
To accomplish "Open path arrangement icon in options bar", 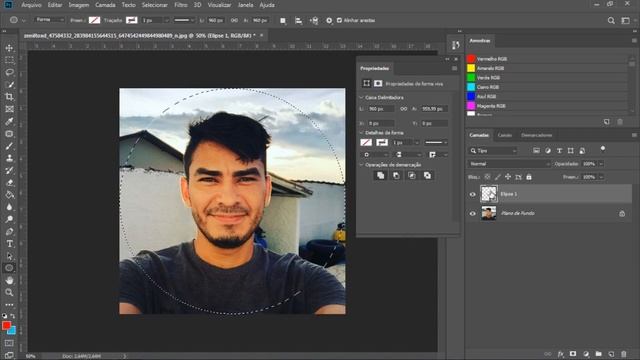I will pyautogui.click(x=314, y=20).
